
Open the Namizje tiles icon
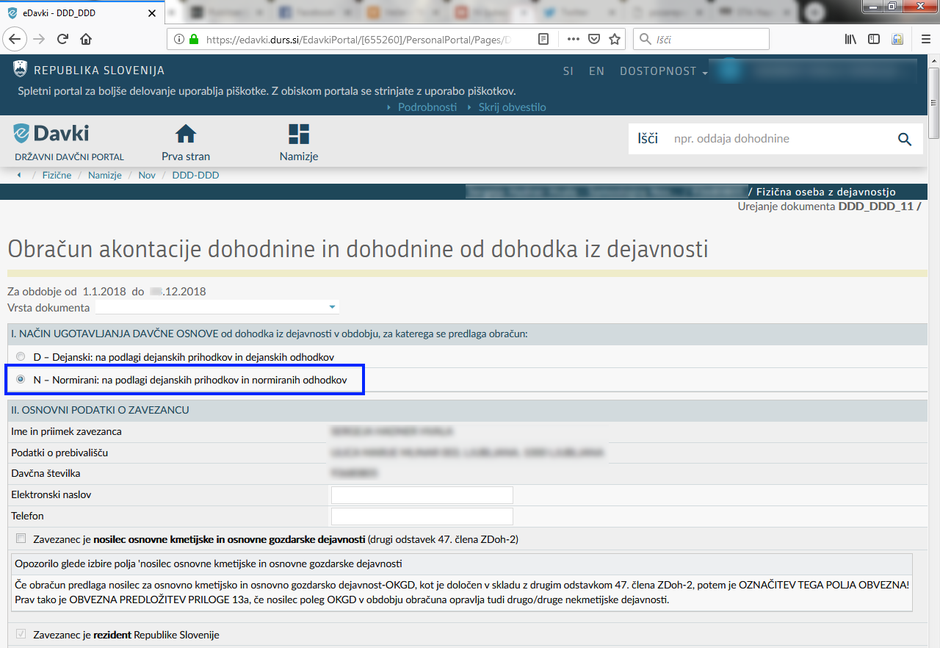click(x=297, y=132)
